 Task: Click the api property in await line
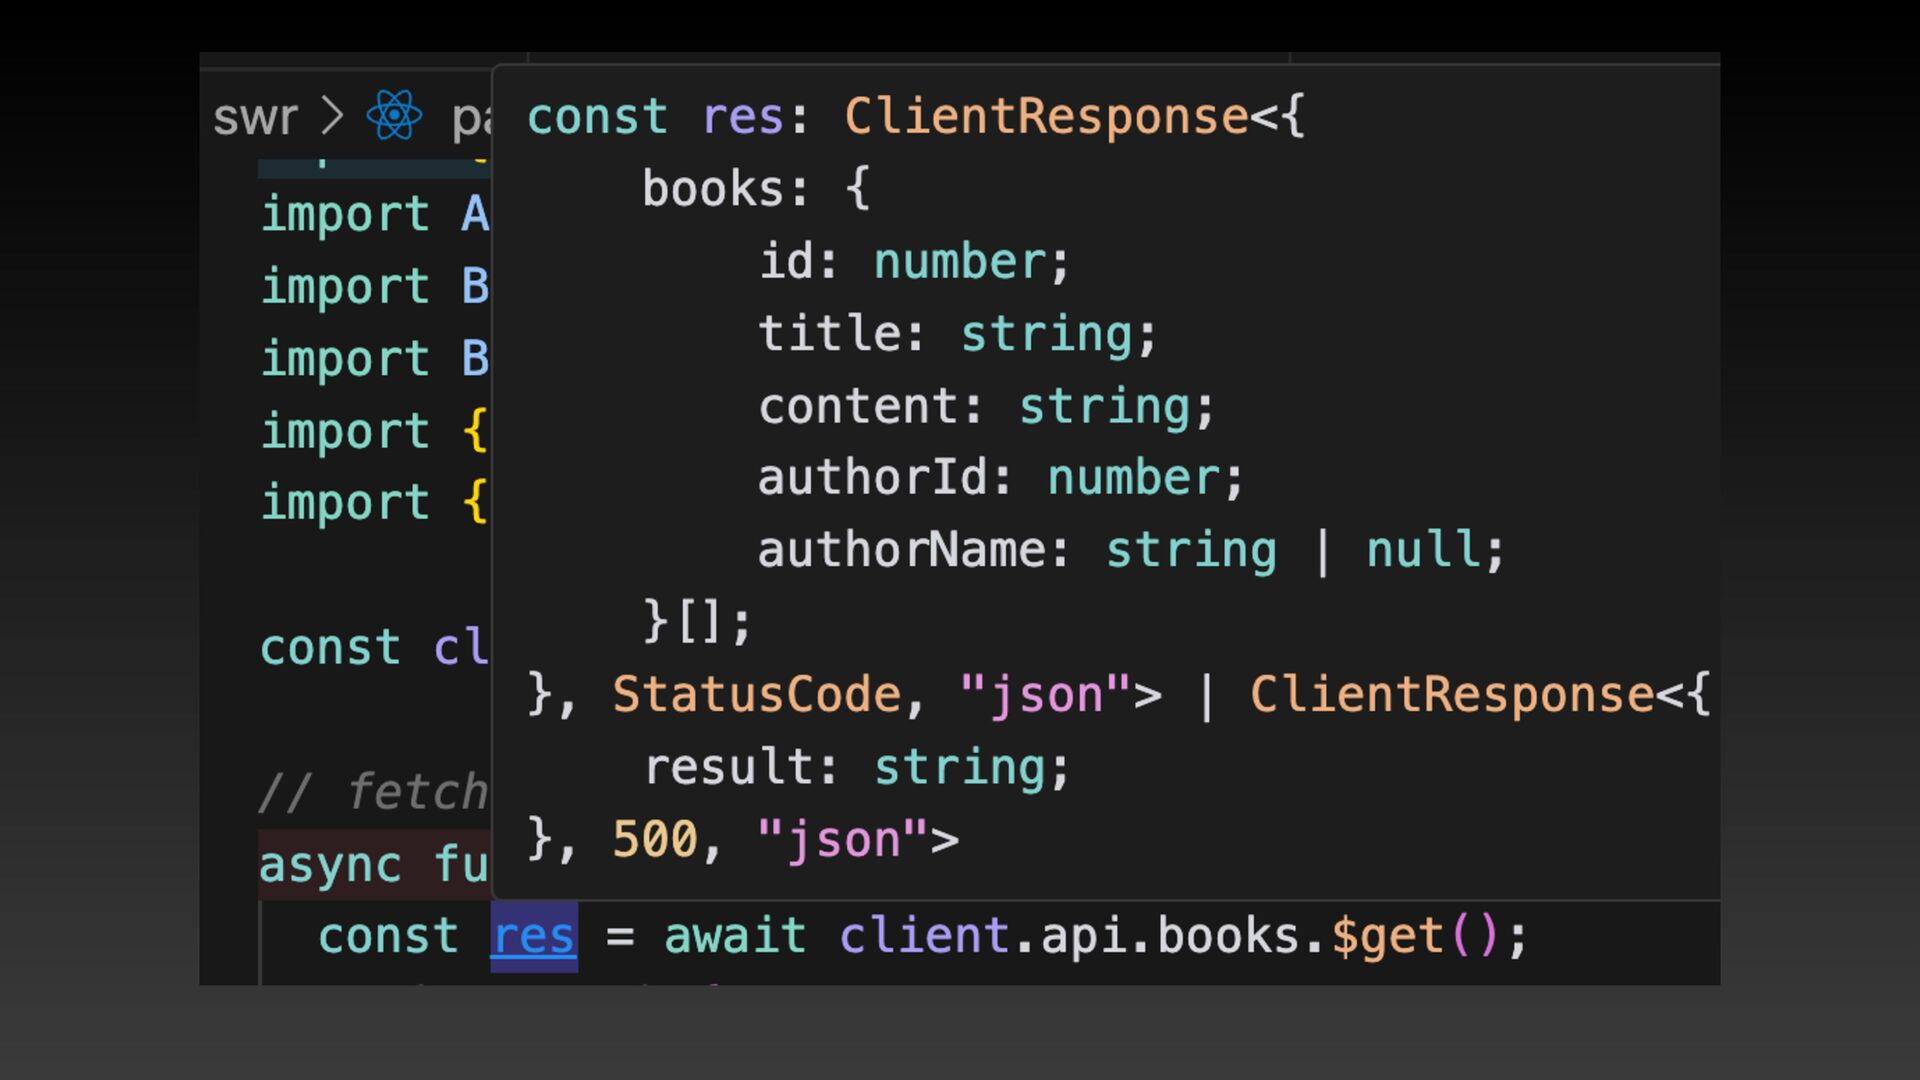point(1084,937)
